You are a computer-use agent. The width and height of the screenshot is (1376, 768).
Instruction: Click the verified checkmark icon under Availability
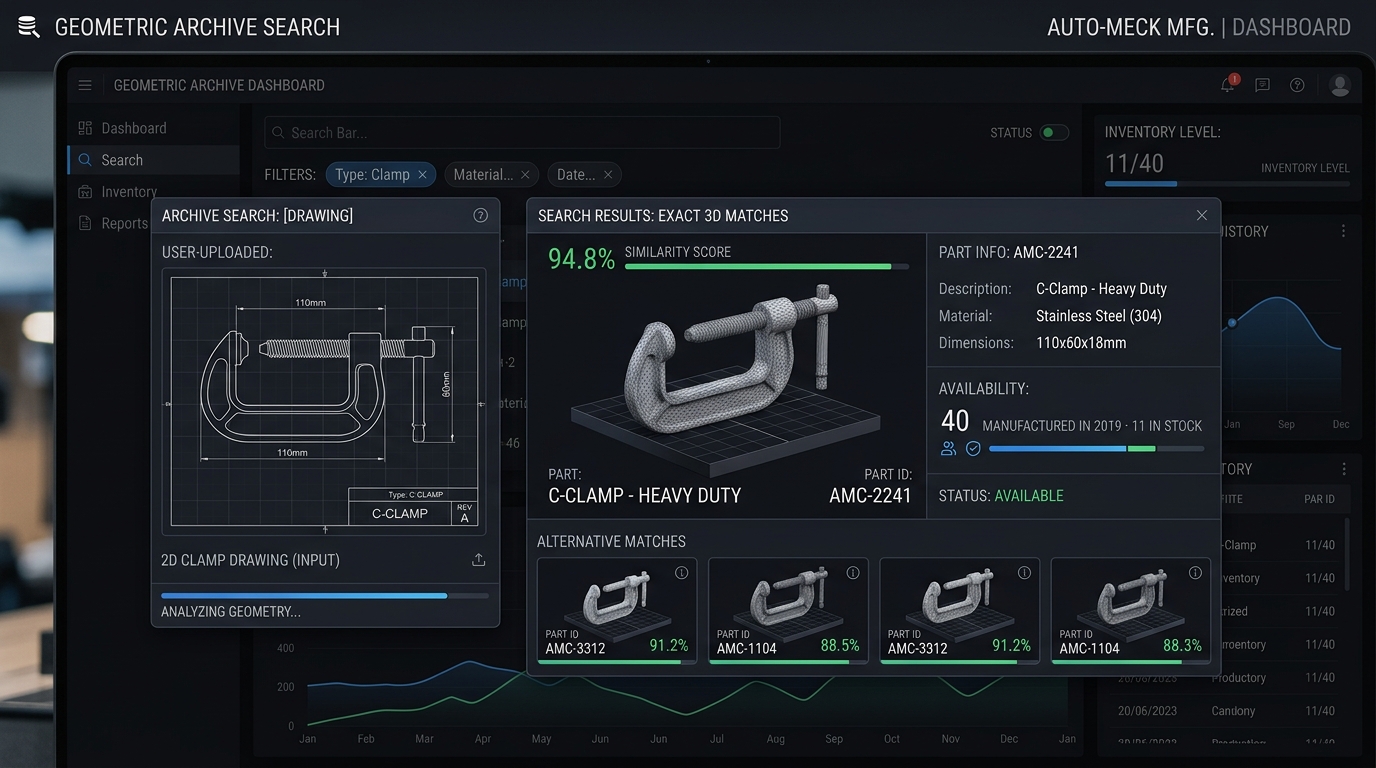(973, 449)
